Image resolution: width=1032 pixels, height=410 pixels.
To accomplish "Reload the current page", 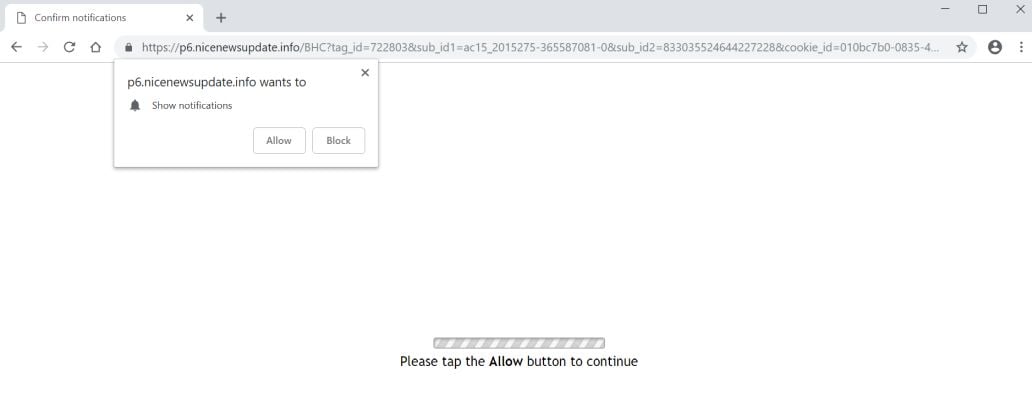I will coord(69,47).
